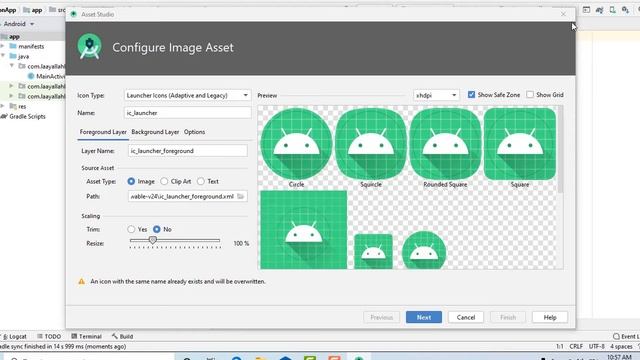Open Help for Asset Studio
The image size is (640, 360).
(x=550, y=317)
